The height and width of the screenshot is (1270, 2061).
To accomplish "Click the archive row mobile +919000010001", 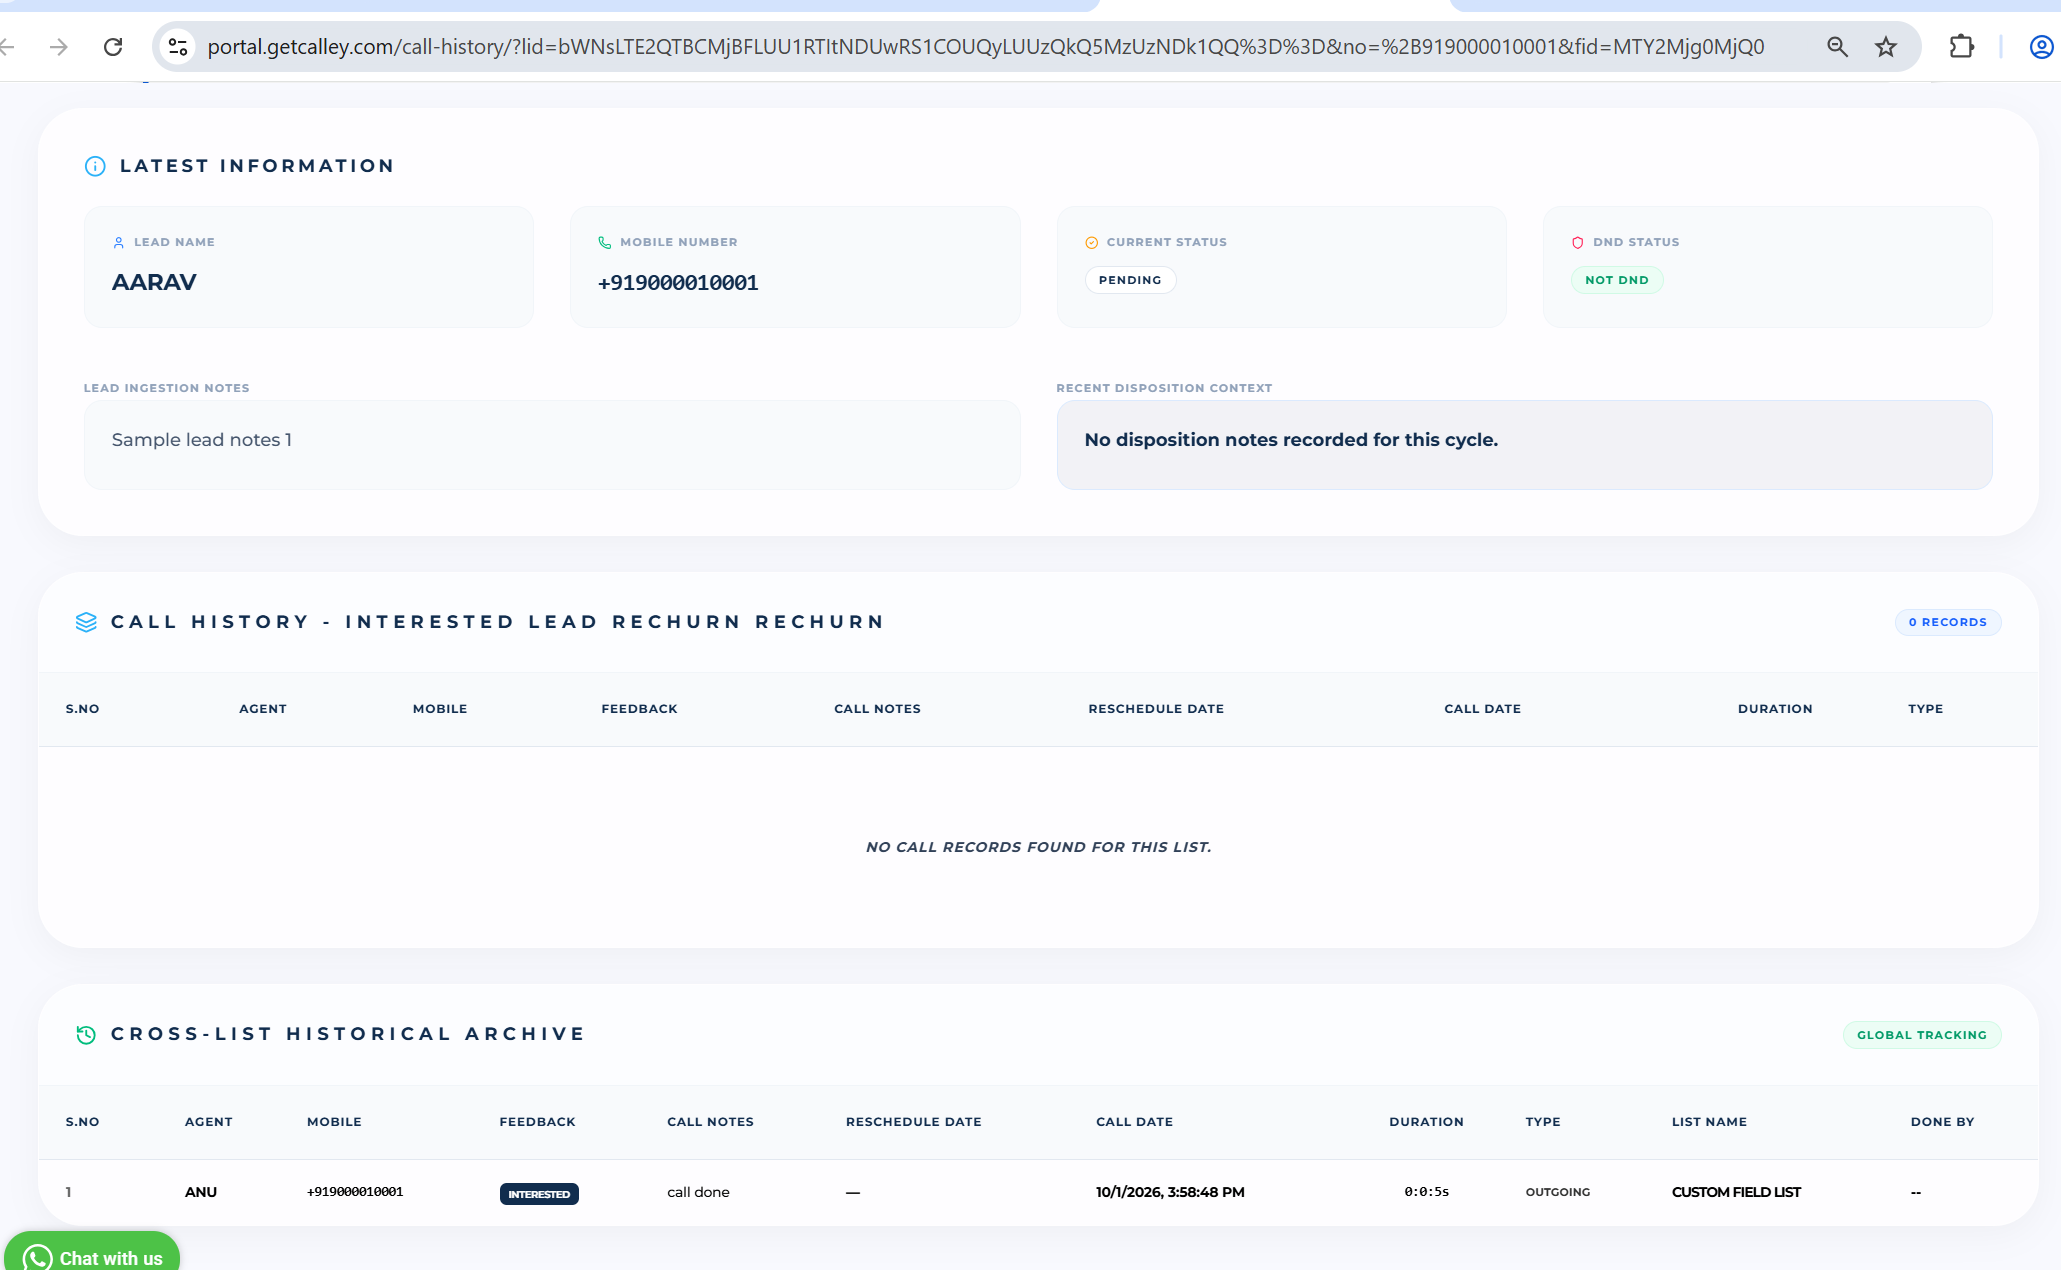I will click(355, 1192).
